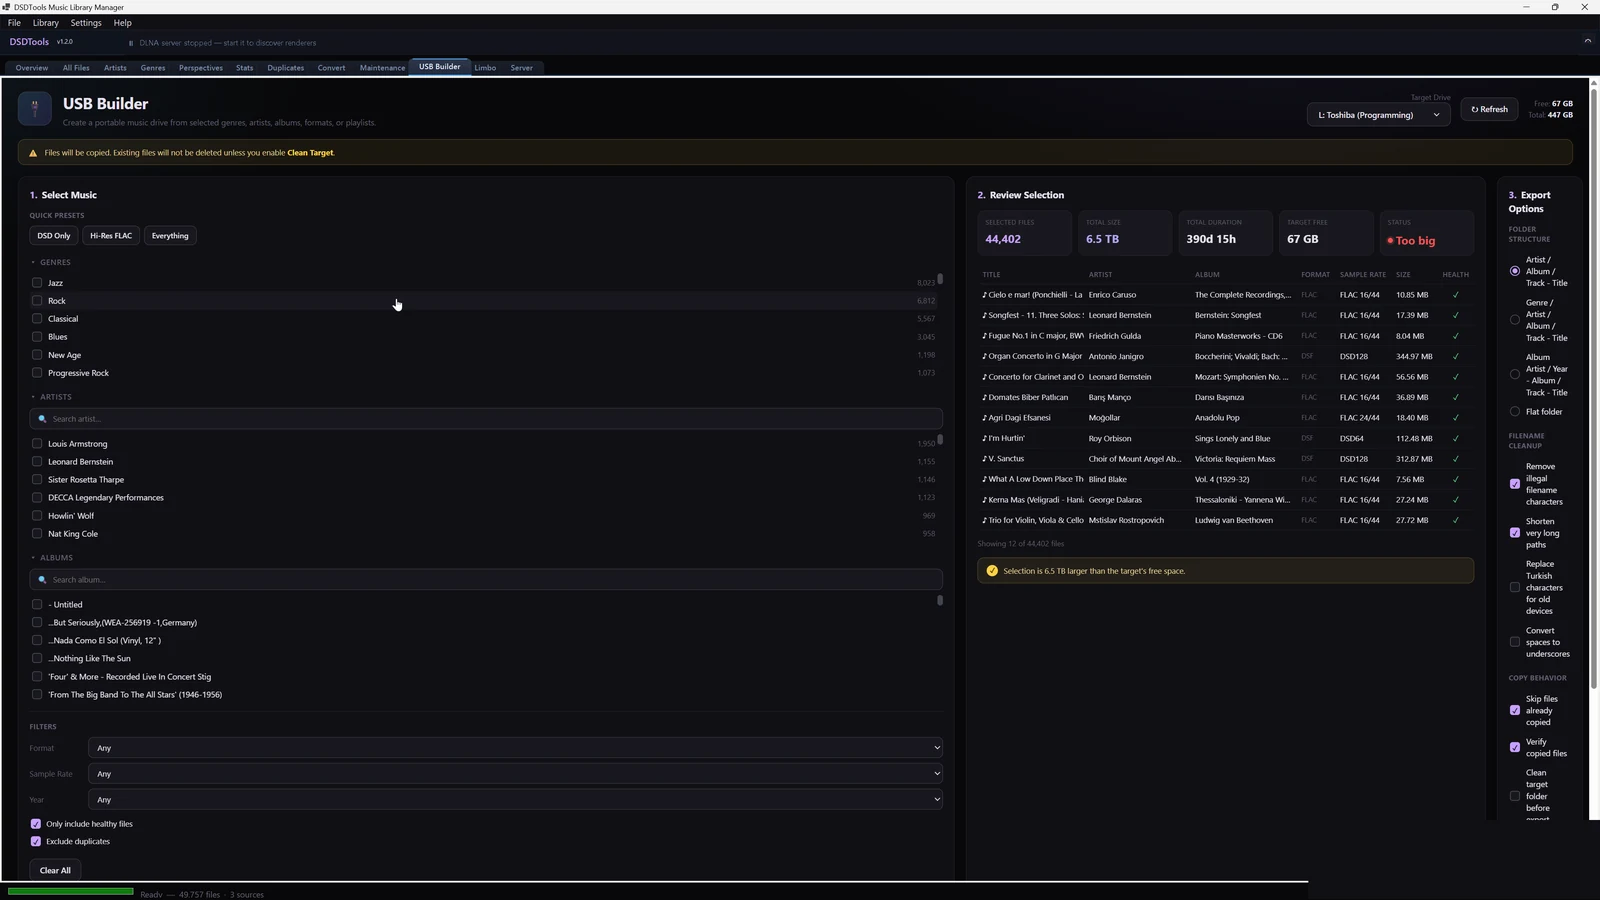Click the health checkmark for Roy Orbison row
The width and height of the screenshot is (1600, 900).
point(1455,438)
